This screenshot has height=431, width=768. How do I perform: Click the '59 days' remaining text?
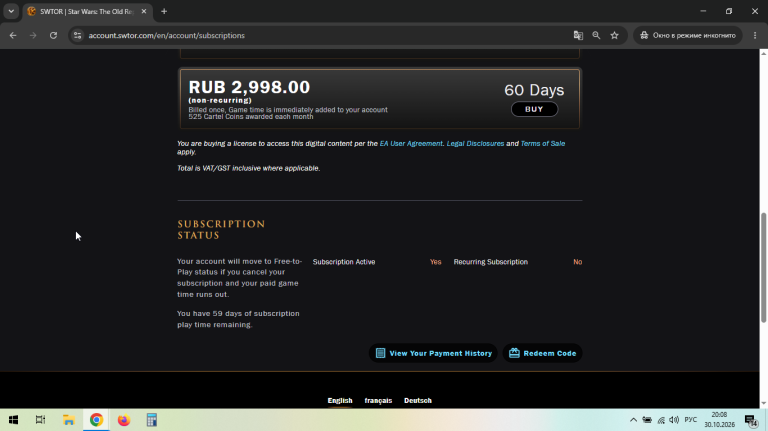(x=229, y=313)
